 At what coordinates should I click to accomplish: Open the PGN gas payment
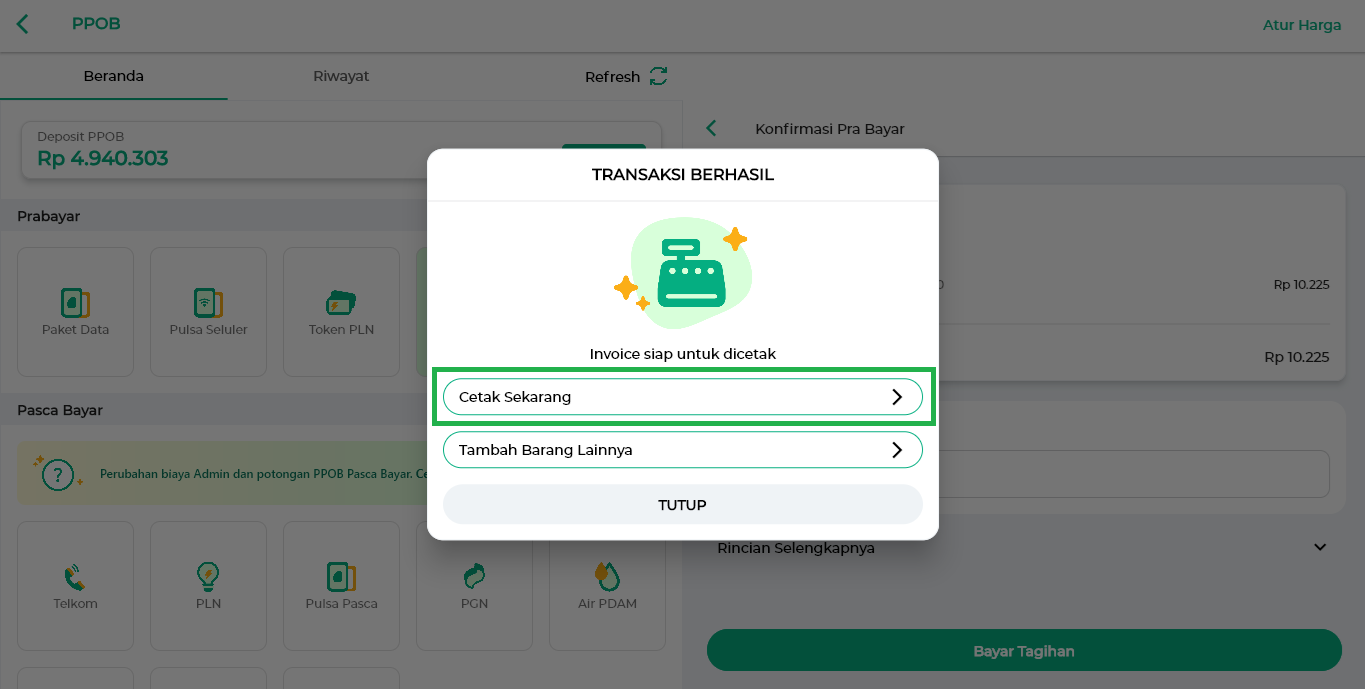pos(474,586)
